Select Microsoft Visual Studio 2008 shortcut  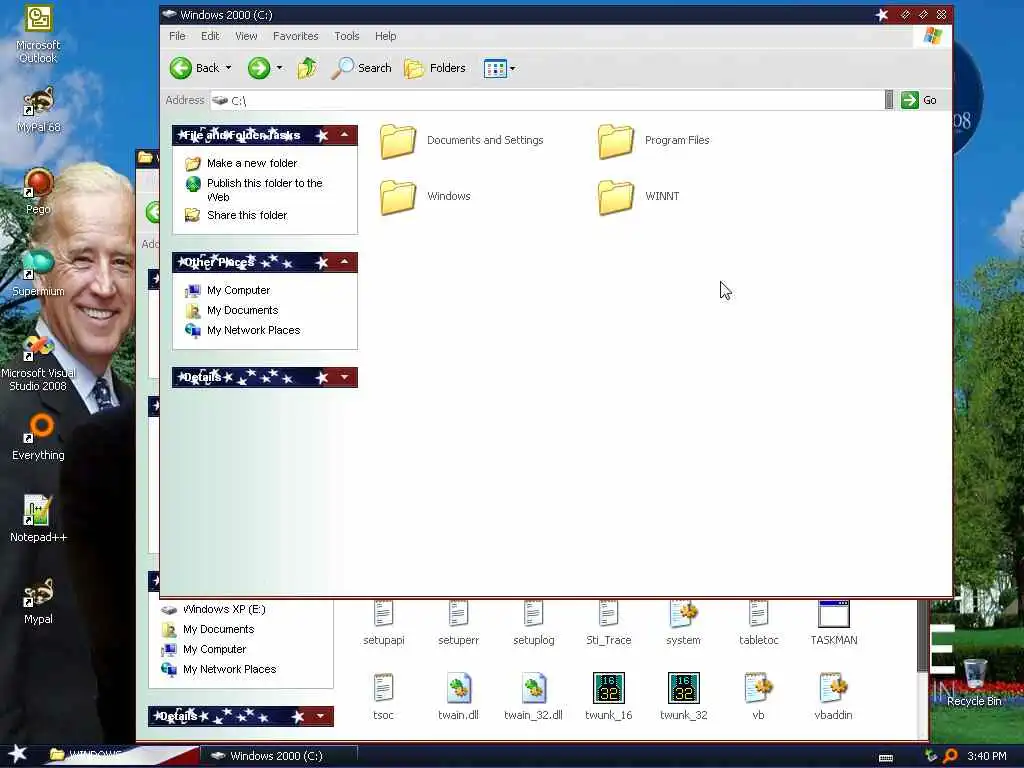click(38, 362)
